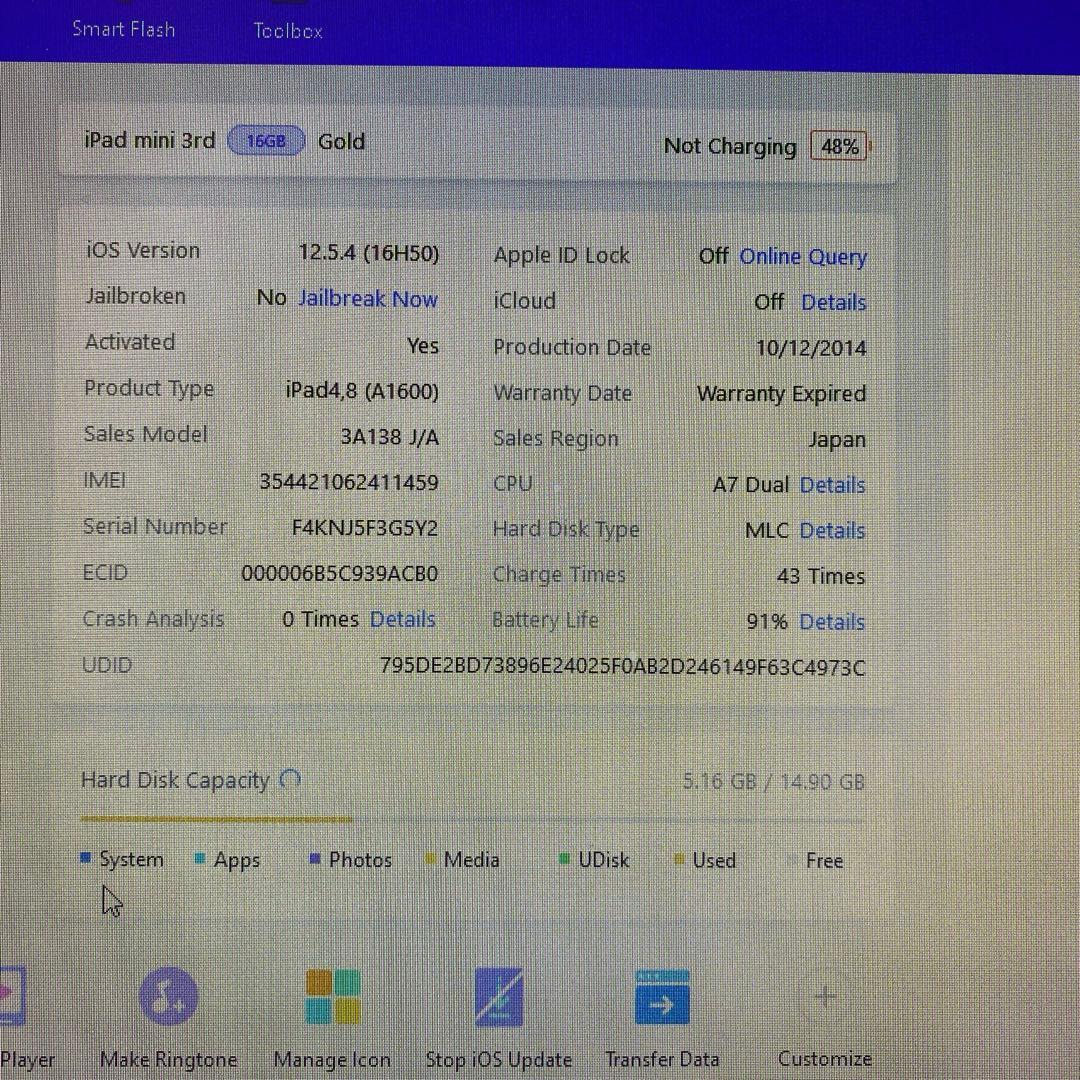Click the Jailbreak Now link
This screenshot has height=1080, width=1080.
[368, 299]
